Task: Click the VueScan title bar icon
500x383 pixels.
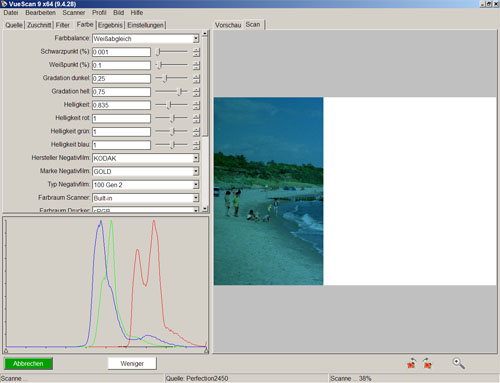Action: 4,4
